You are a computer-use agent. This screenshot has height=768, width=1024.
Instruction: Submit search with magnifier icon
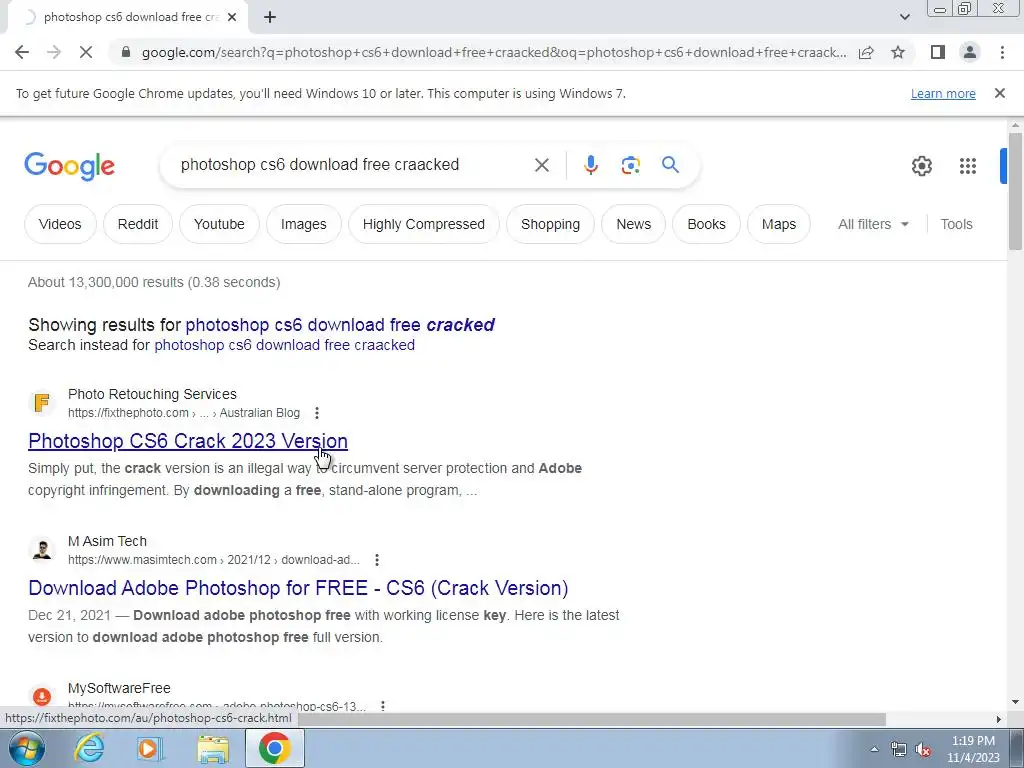670,165
